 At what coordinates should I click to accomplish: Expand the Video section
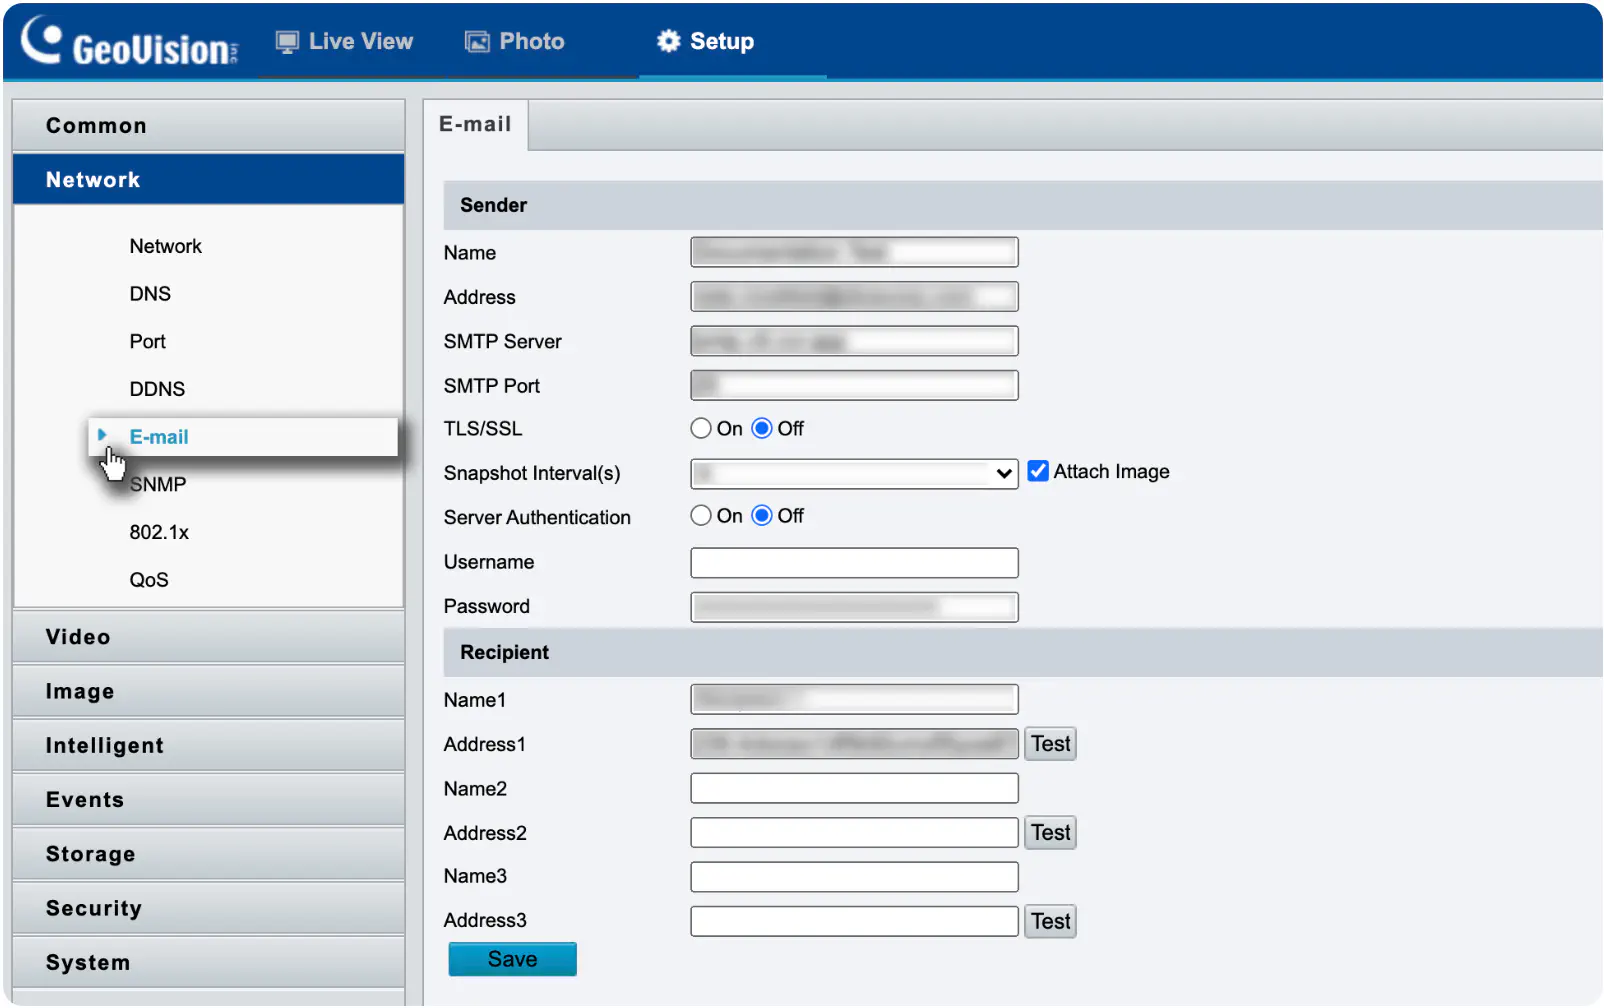click(x=209, y=637)
